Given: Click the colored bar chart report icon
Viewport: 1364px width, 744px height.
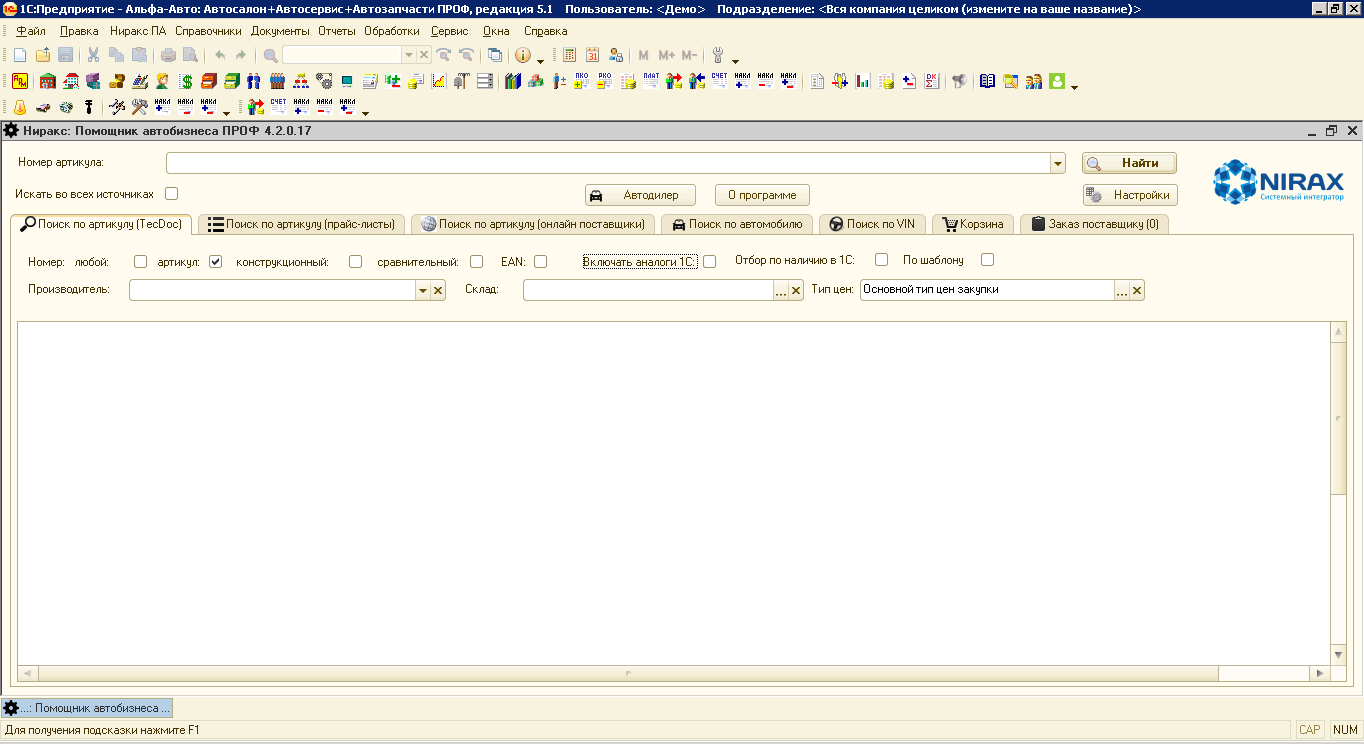Looking at the screenshot, I should pyautogui.click(x=863, y=81).
